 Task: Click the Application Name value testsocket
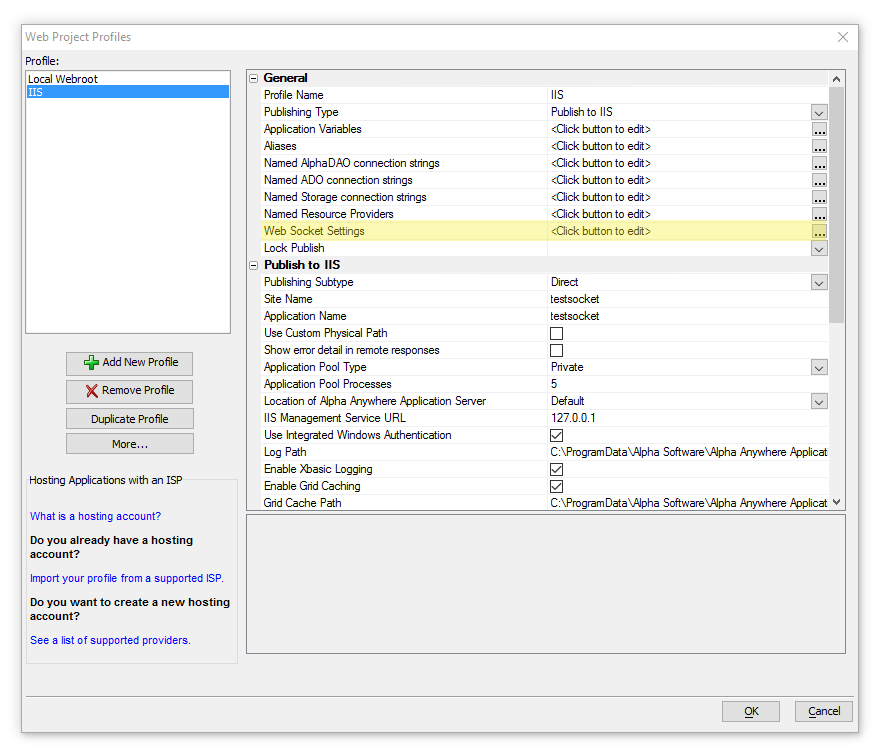(x=687, y=316)
